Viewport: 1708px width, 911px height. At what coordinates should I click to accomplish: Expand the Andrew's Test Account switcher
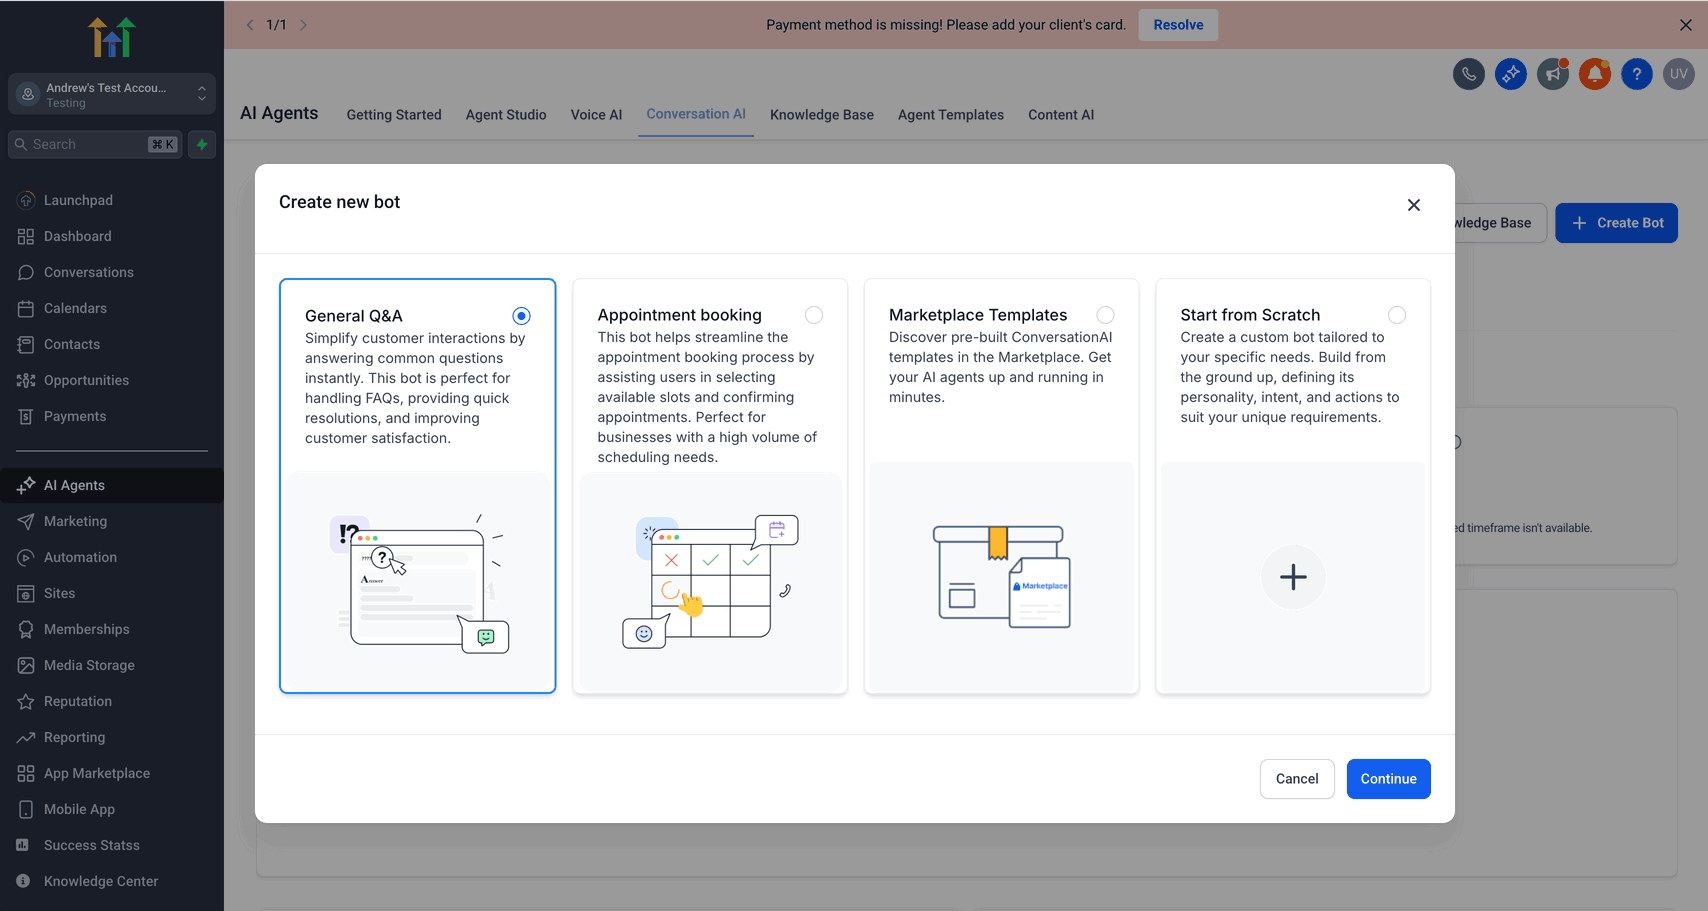[112, 94]
